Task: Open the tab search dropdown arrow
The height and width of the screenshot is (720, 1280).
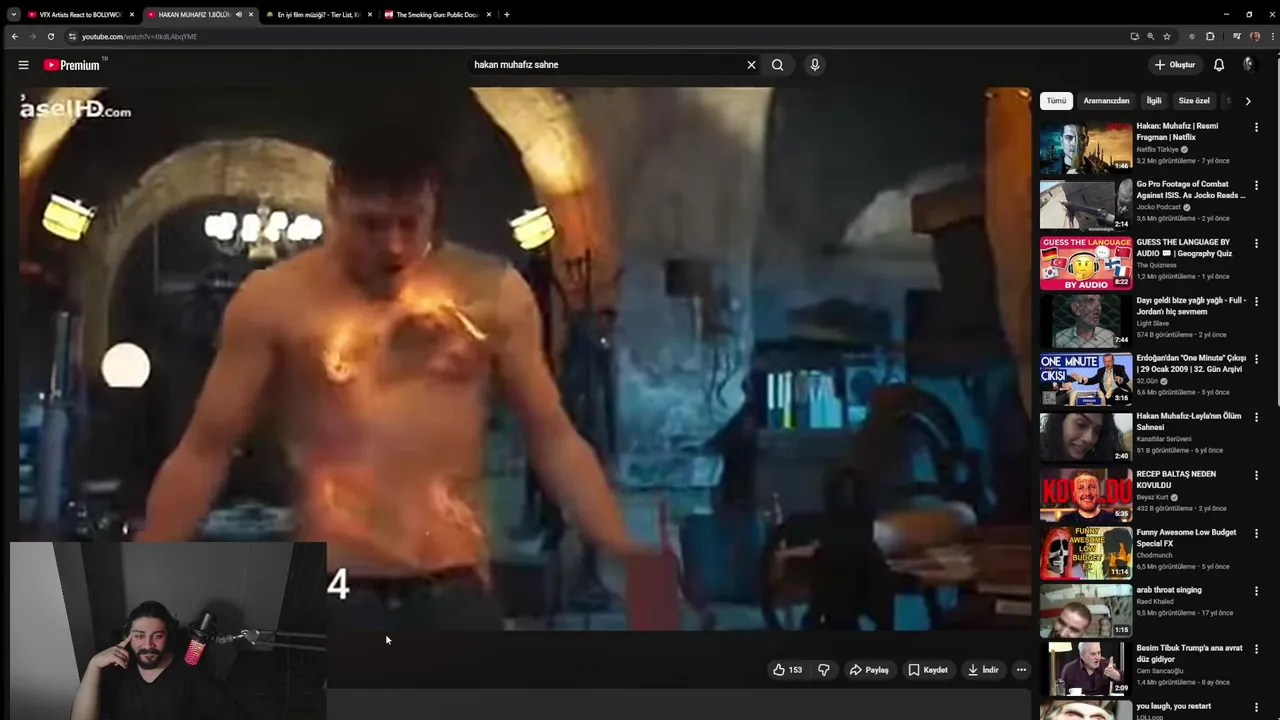Action: pos(13,15)
